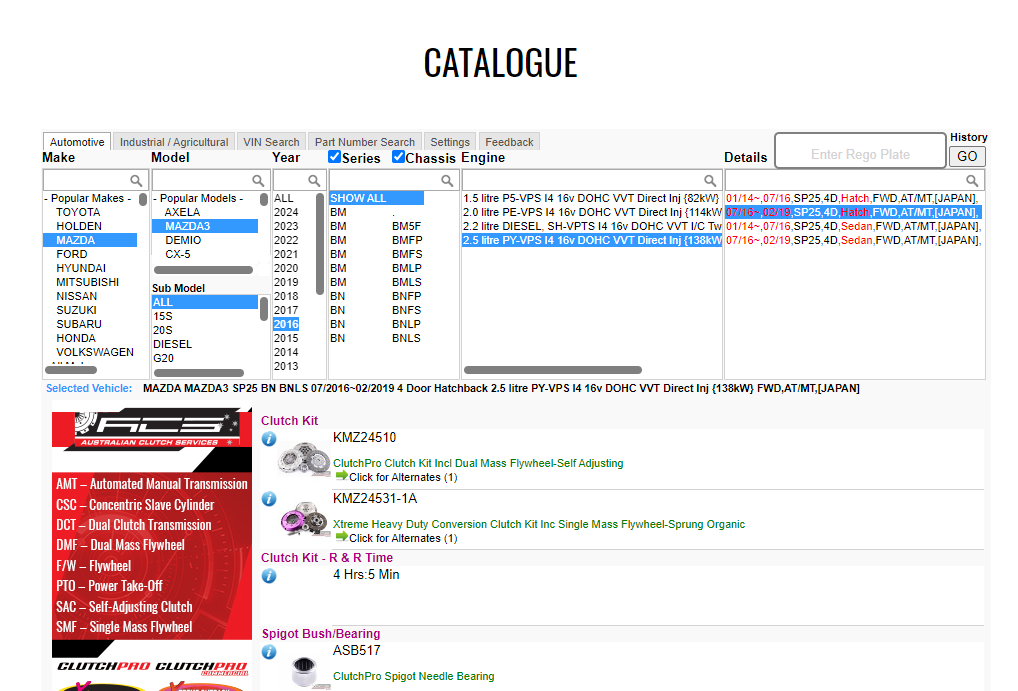Click search magnifier icon in Model filter
Viewport: 1018px width, 691px height.
[258, 181]
